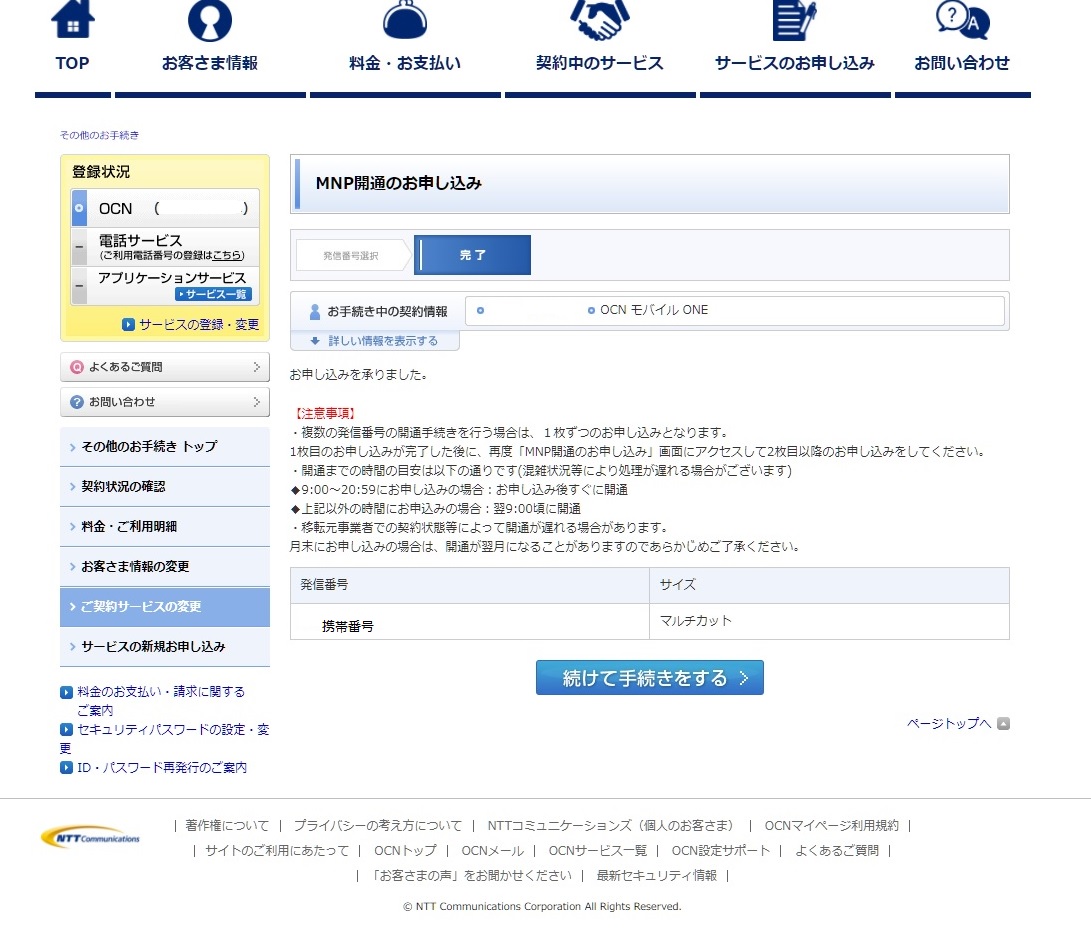Viewport: 1091px width, 931px height.
Task: Click the マルチカット size cell
Action: [x=829, y=621]
